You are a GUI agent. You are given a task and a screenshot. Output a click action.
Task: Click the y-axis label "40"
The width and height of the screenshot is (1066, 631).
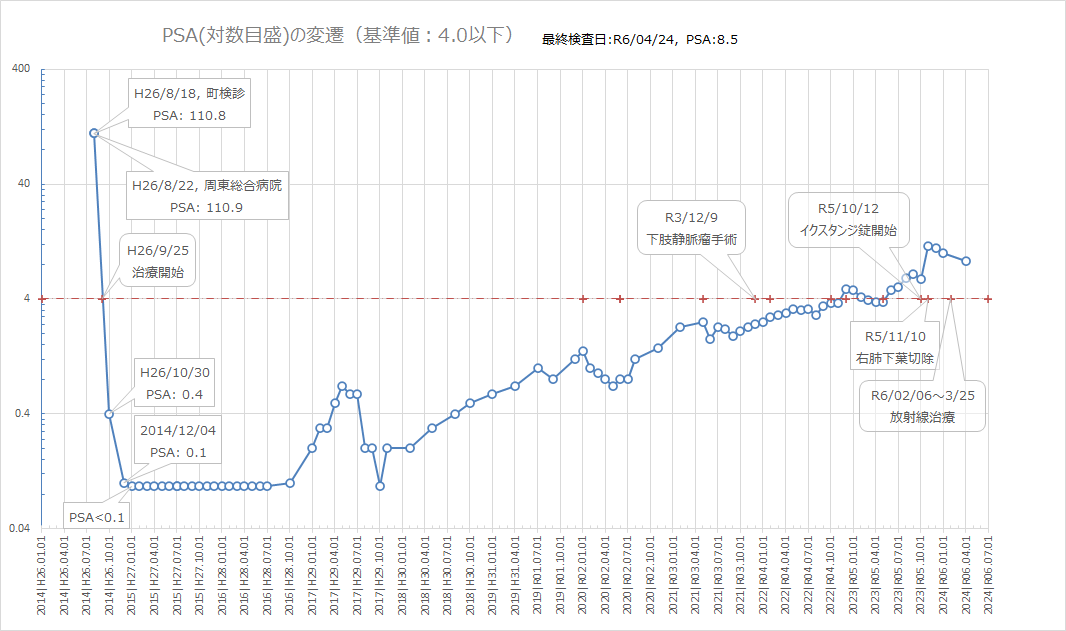tap(24, 184)
